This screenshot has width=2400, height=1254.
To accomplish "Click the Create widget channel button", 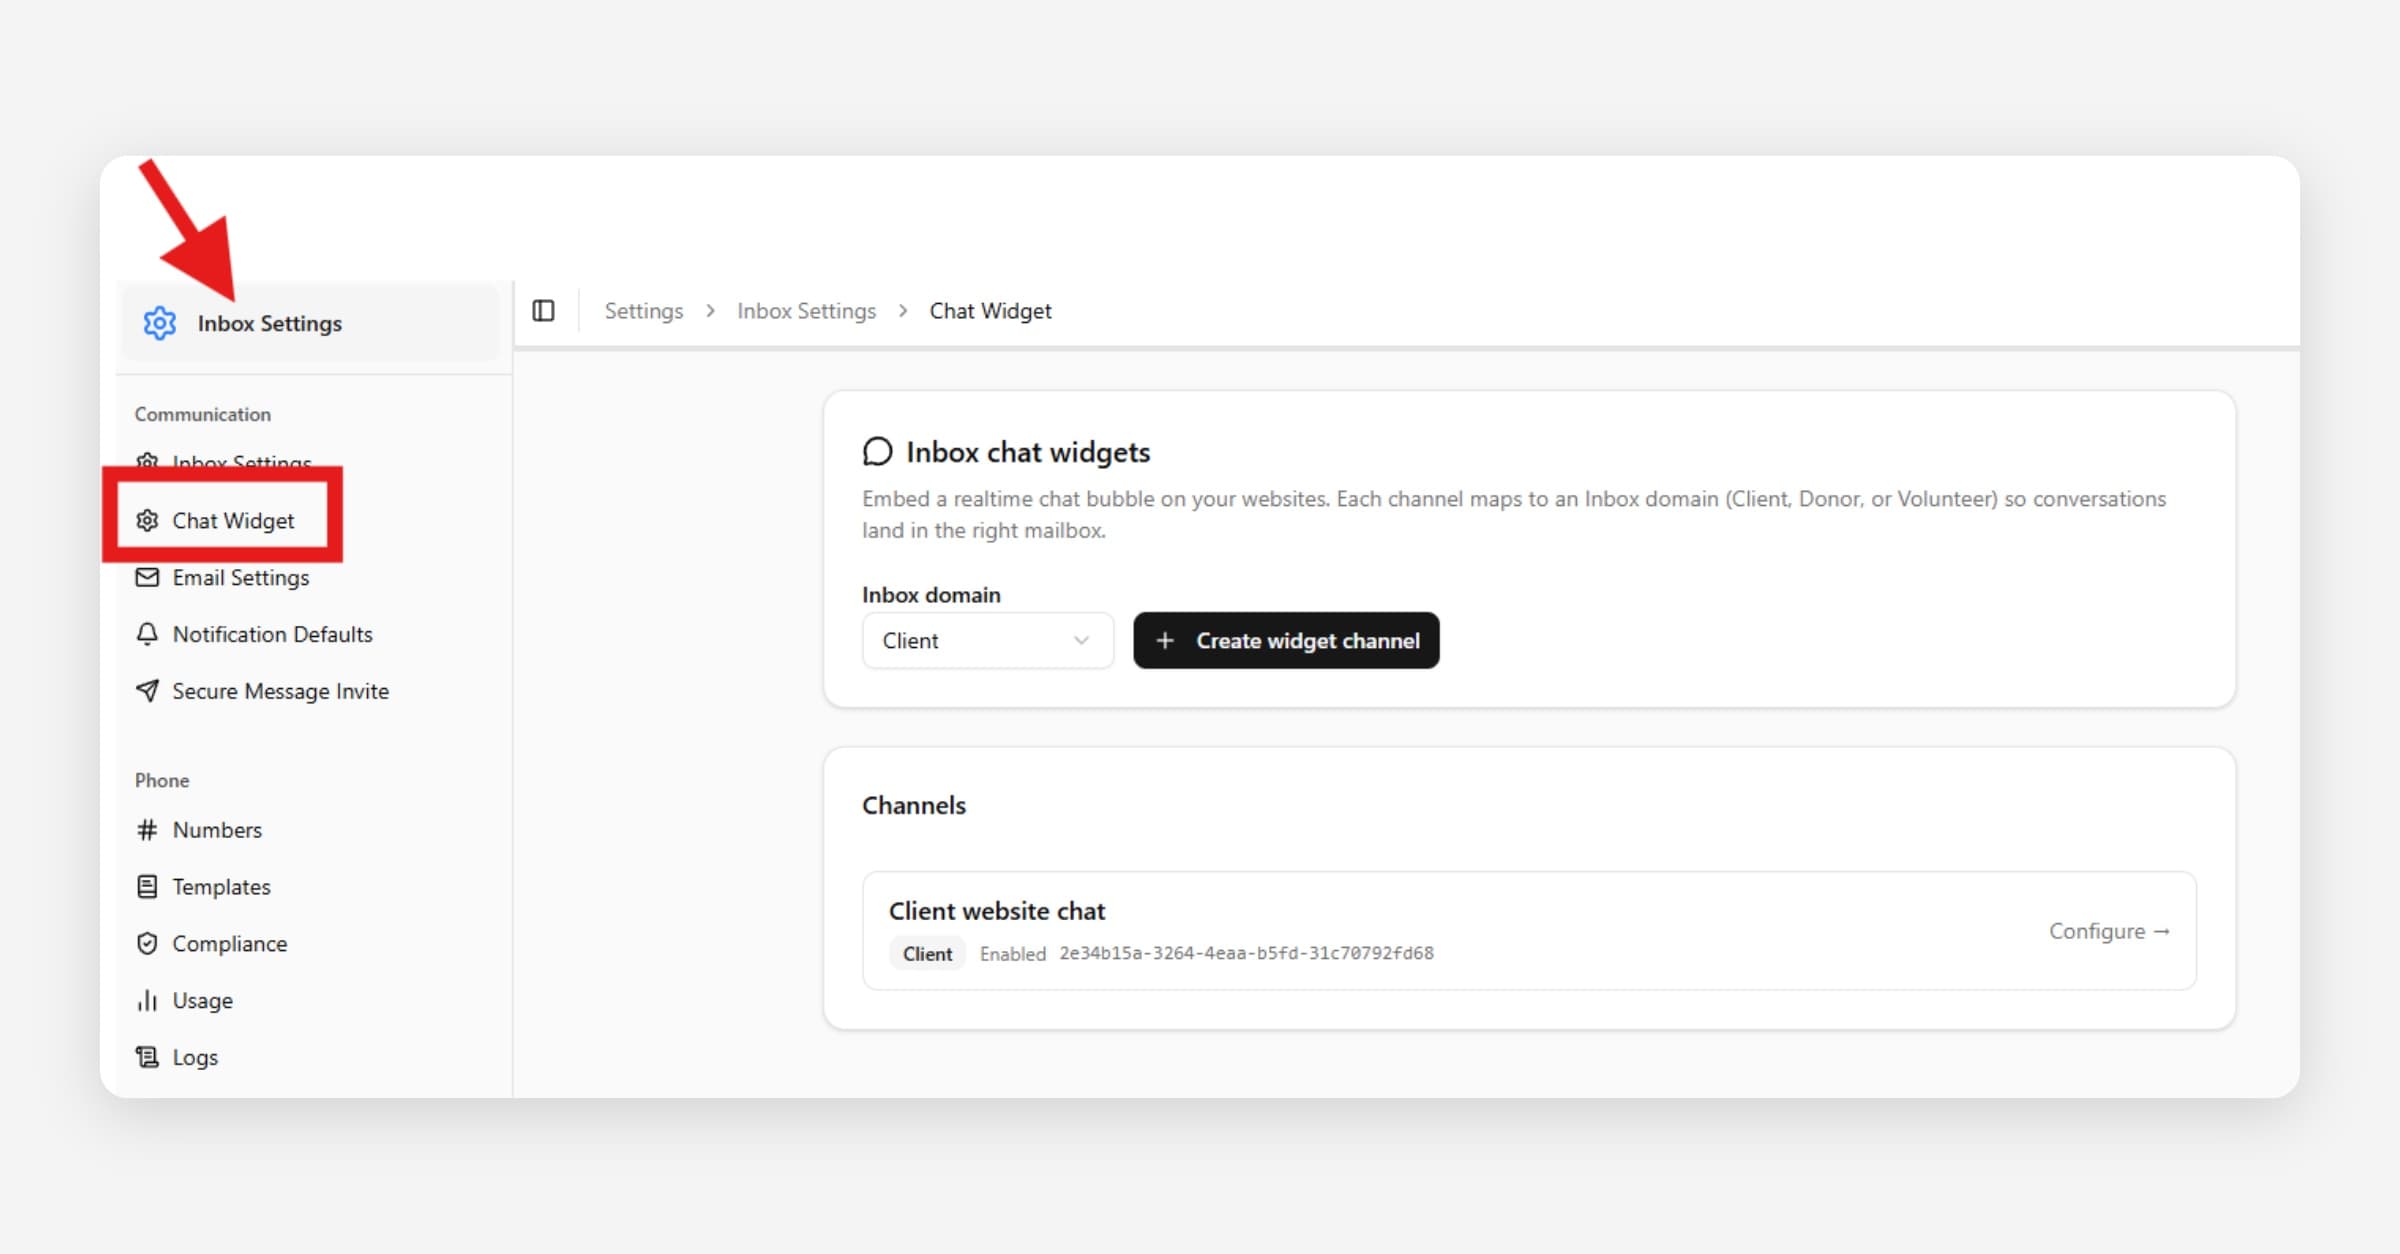I will point(1286,640).
